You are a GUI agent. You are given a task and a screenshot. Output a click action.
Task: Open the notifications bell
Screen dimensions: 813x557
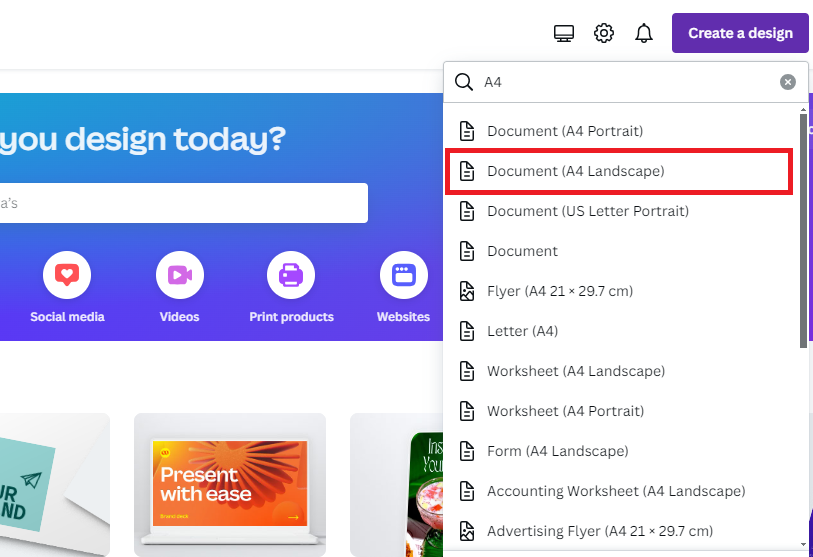[x=643, y=33]
